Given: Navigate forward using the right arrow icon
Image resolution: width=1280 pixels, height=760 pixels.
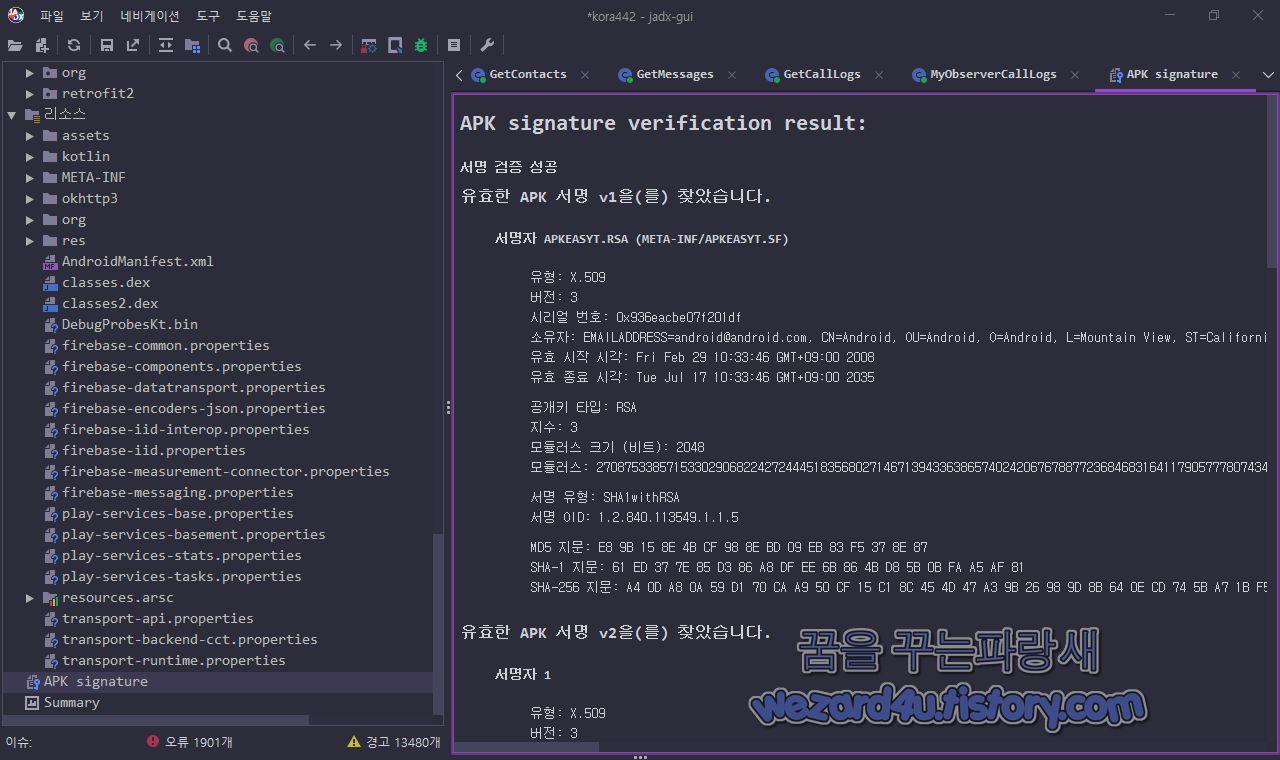Looking at the screenshot, I should (336, 45).
